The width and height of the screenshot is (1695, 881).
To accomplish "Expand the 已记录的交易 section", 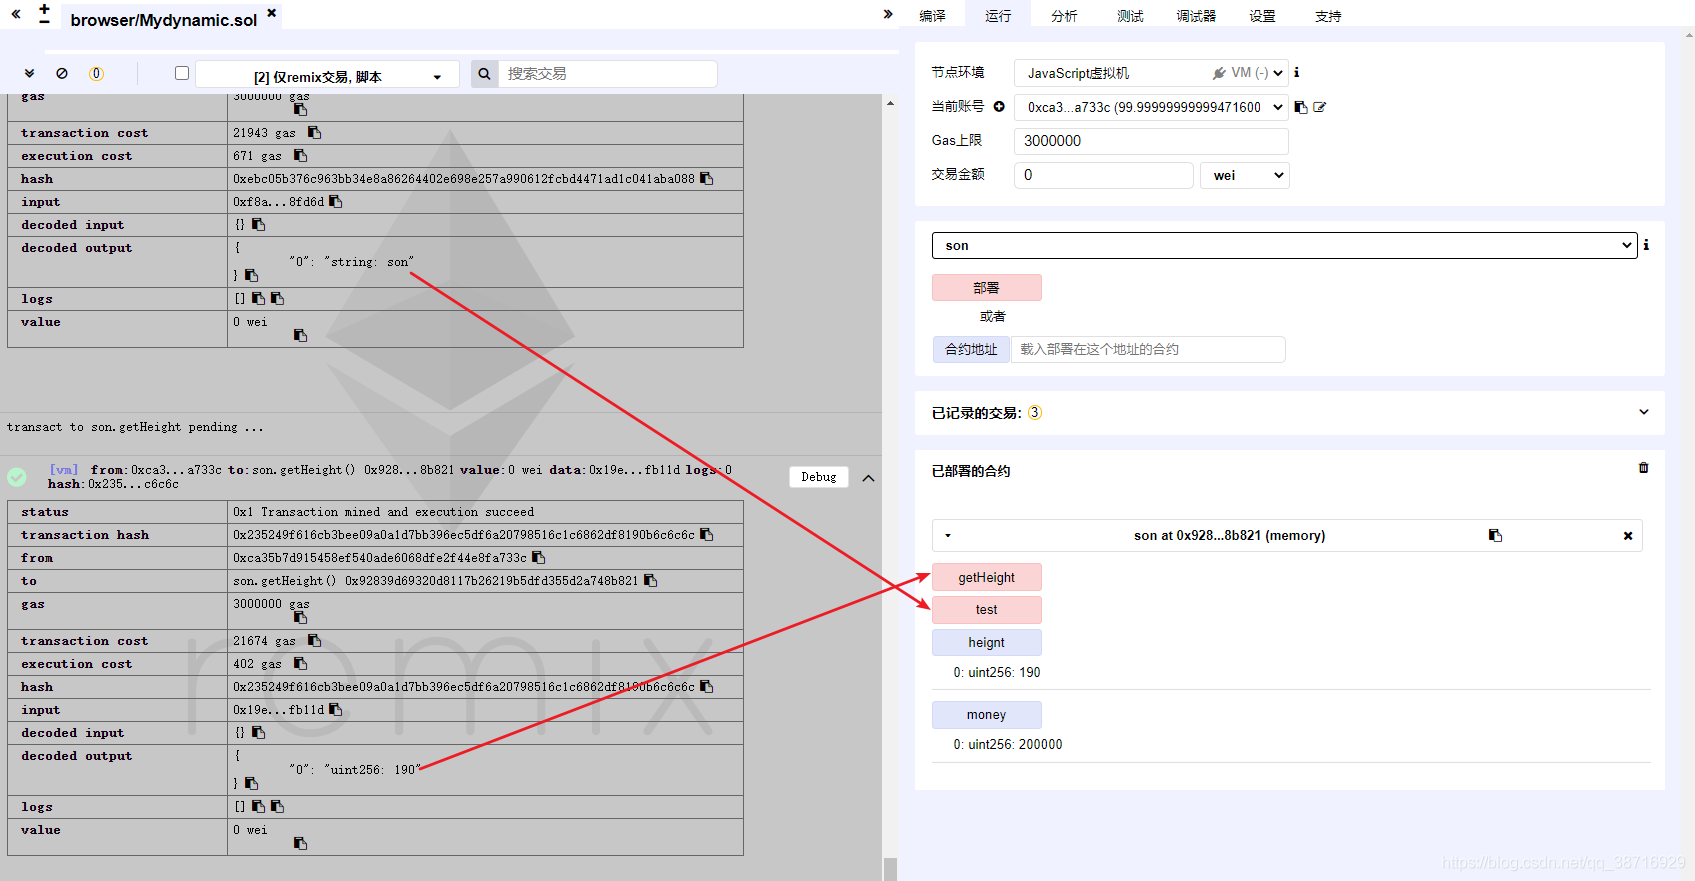I will coord(1644,412).
